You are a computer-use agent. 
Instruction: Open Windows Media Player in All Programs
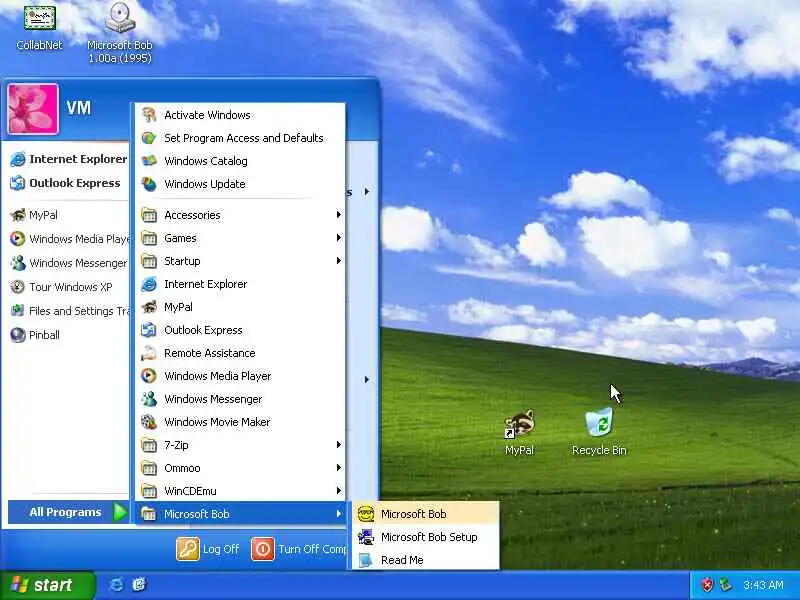tap(240, 376)
